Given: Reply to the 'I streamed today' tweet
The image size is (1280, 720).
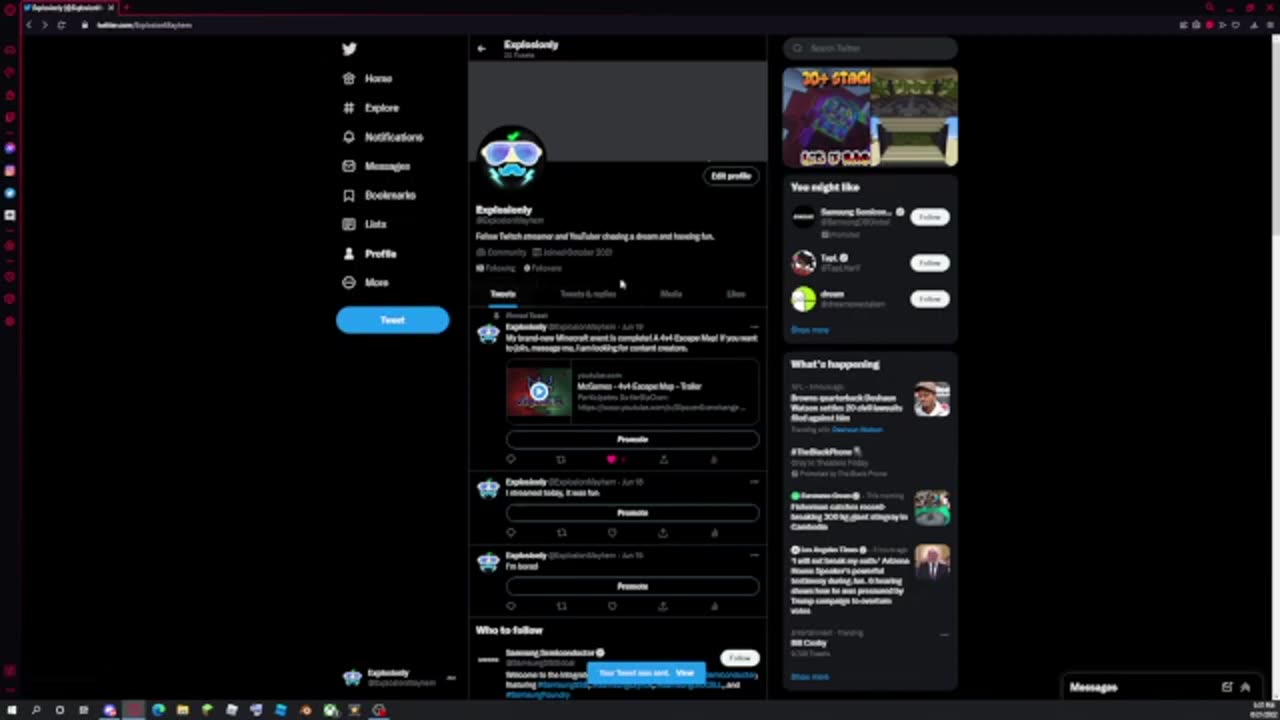Looking at the screenshot, I should click(511, 533).
